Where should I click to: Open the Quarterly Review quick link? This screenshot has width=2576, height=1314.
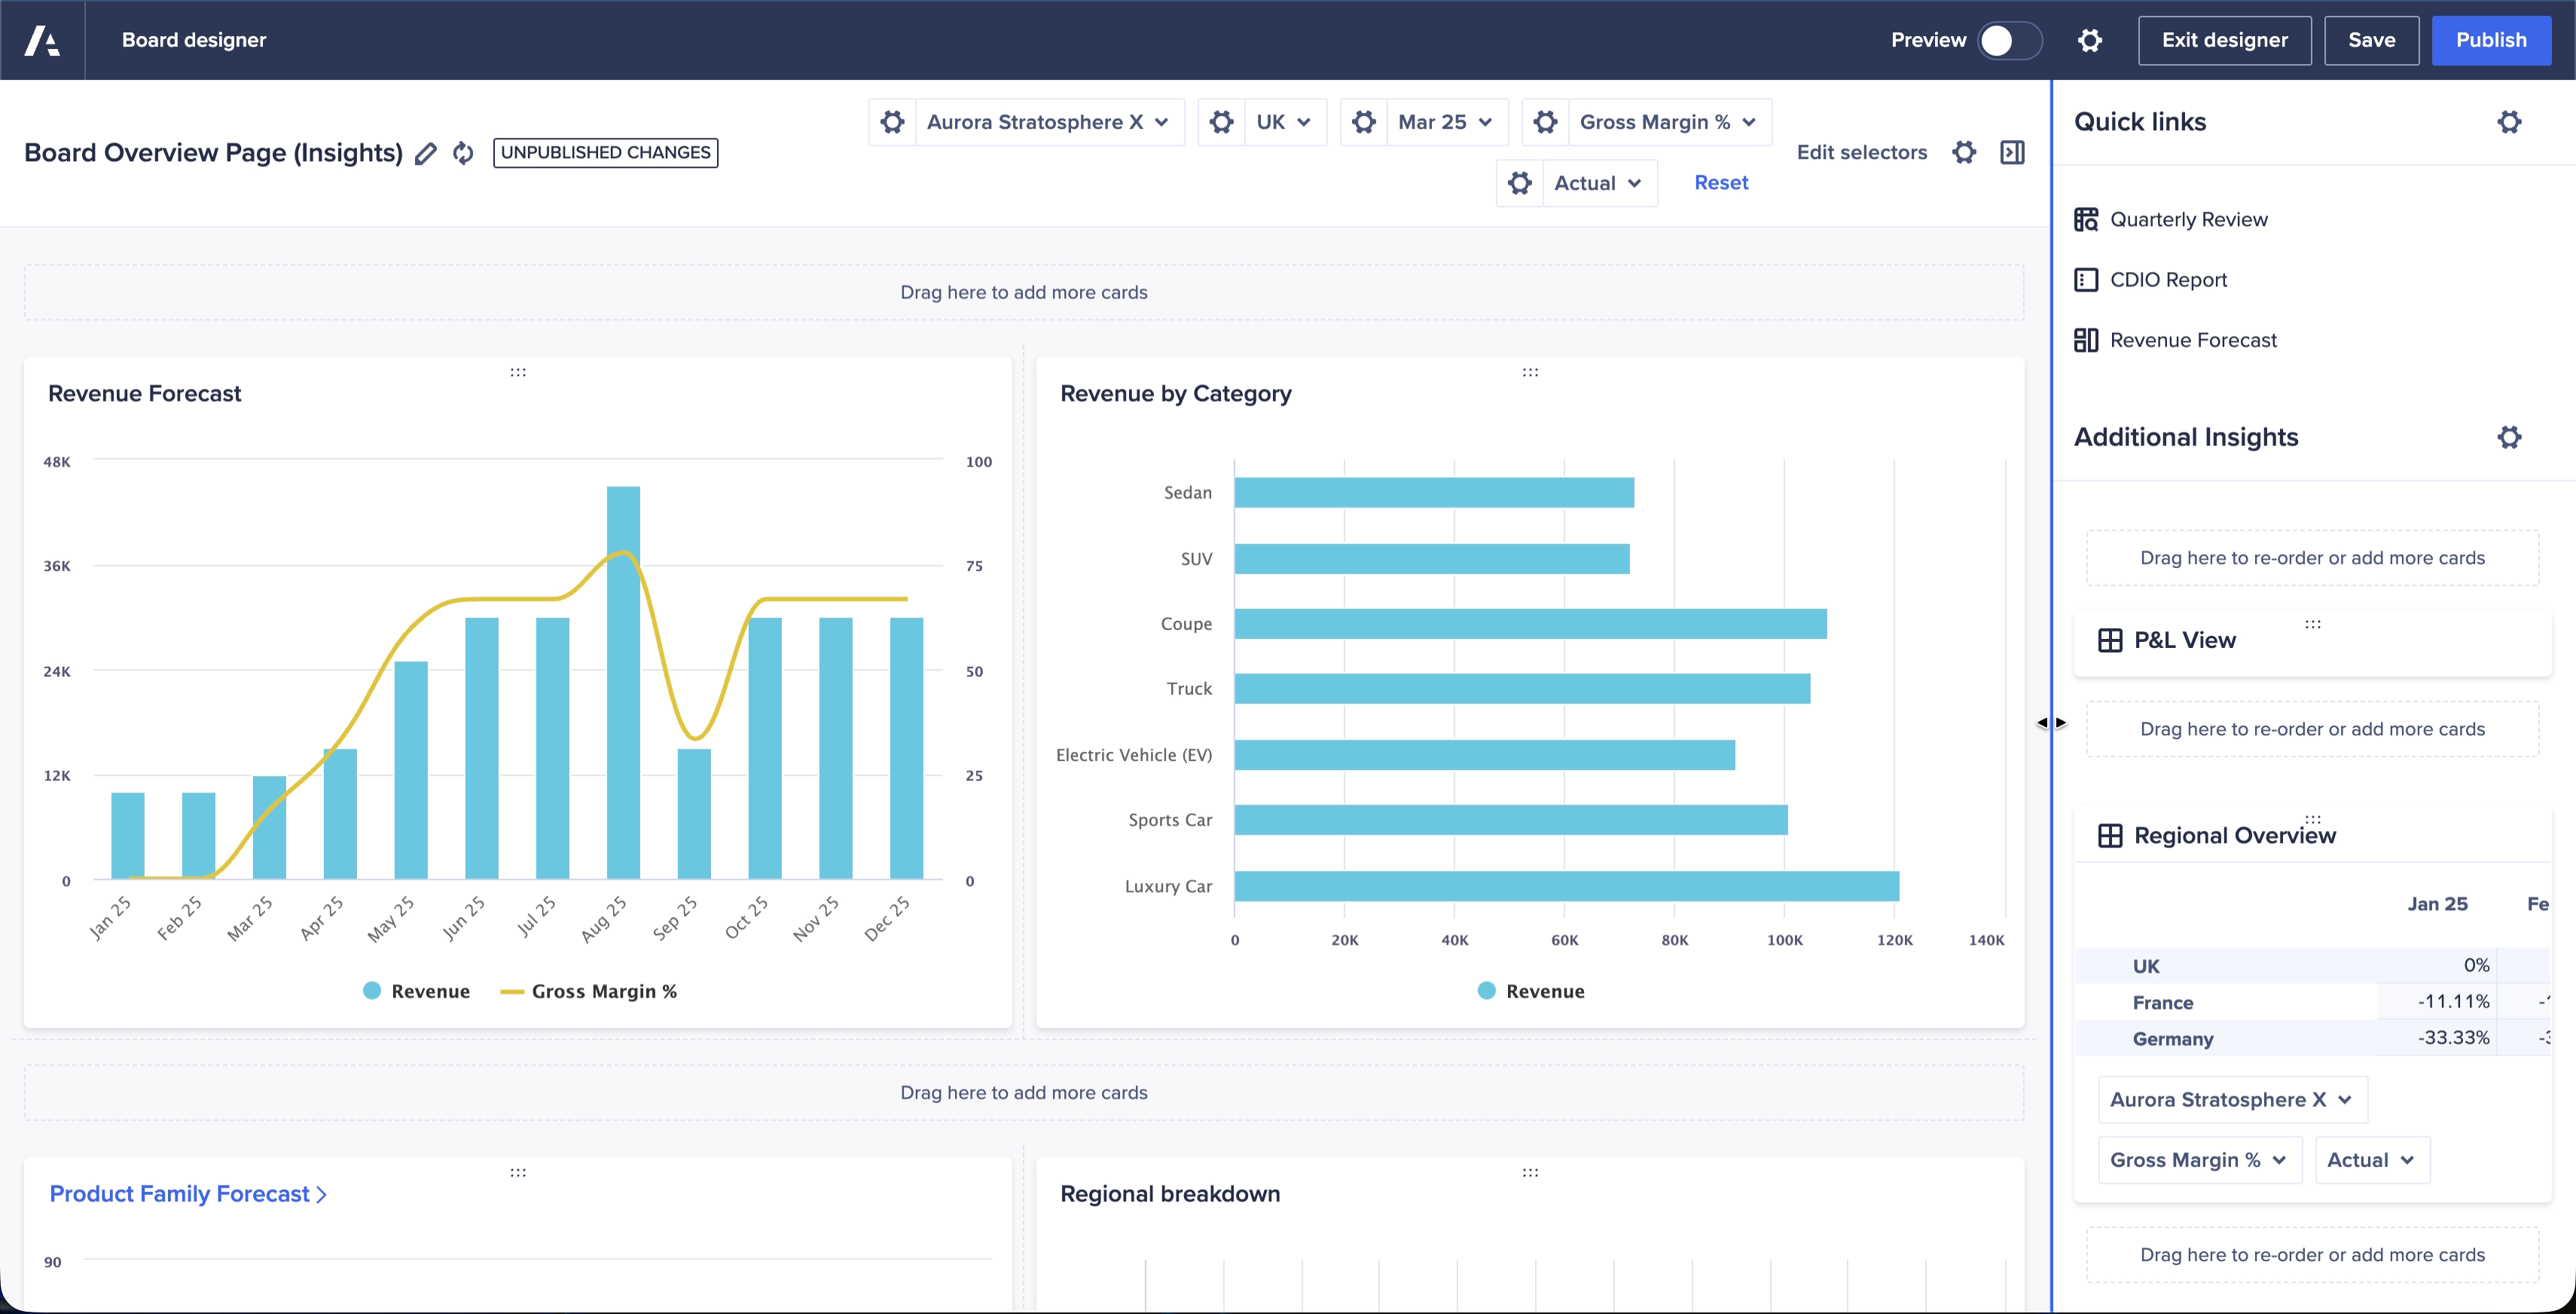[2188, 219]
